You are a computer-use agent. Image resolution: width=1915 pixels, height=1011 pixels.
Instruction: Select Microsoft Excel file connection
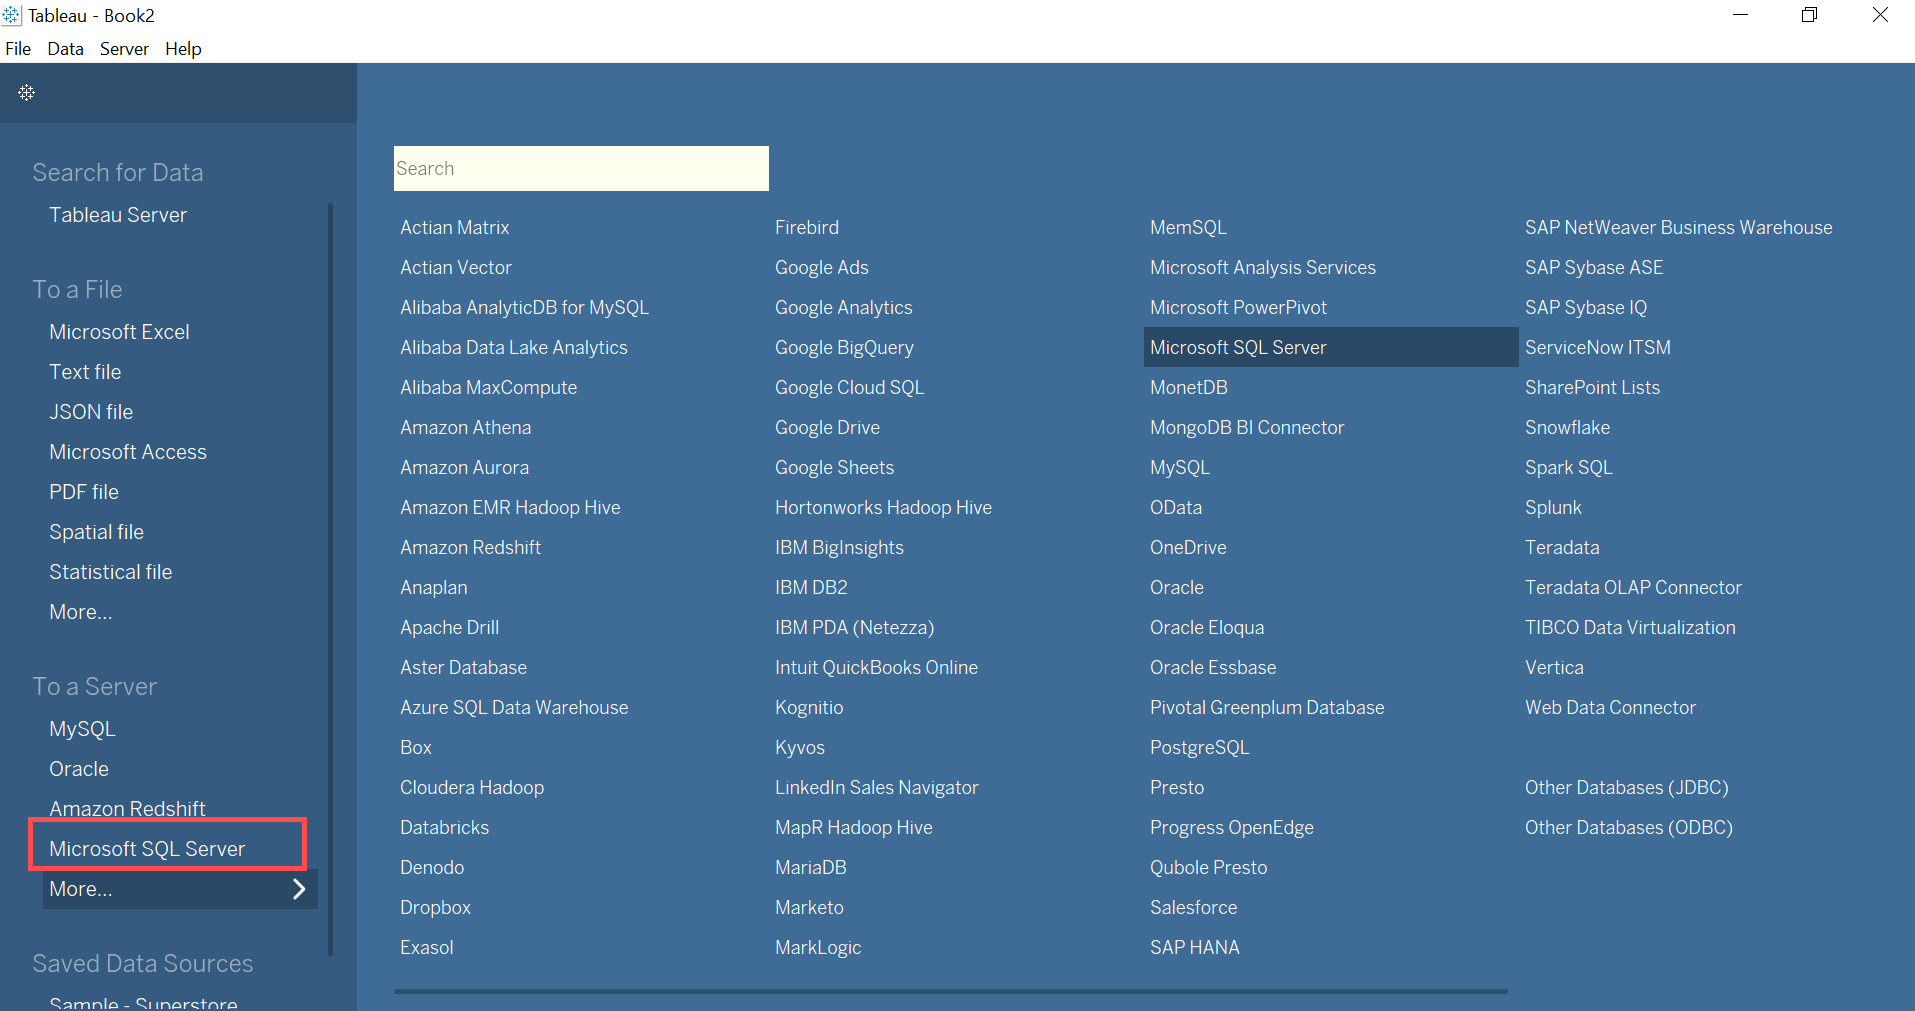coord(119,332)
